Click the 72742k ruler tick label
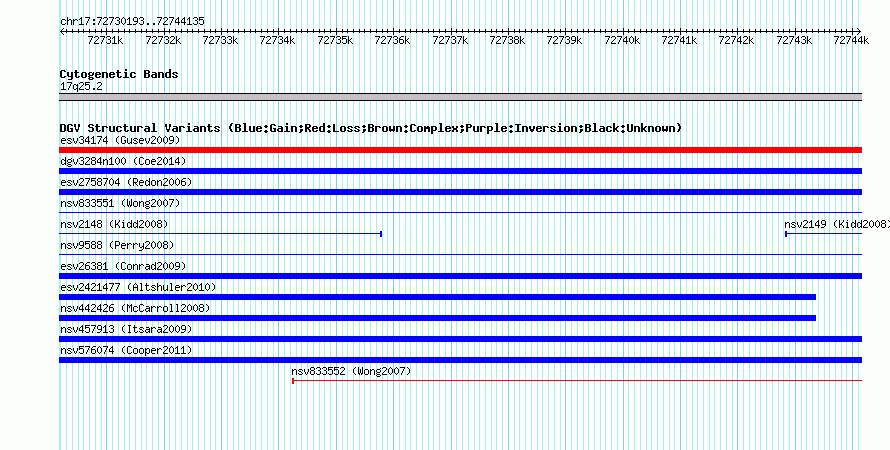The height and width of the screenshot is (450, 890). click(737, 40)
